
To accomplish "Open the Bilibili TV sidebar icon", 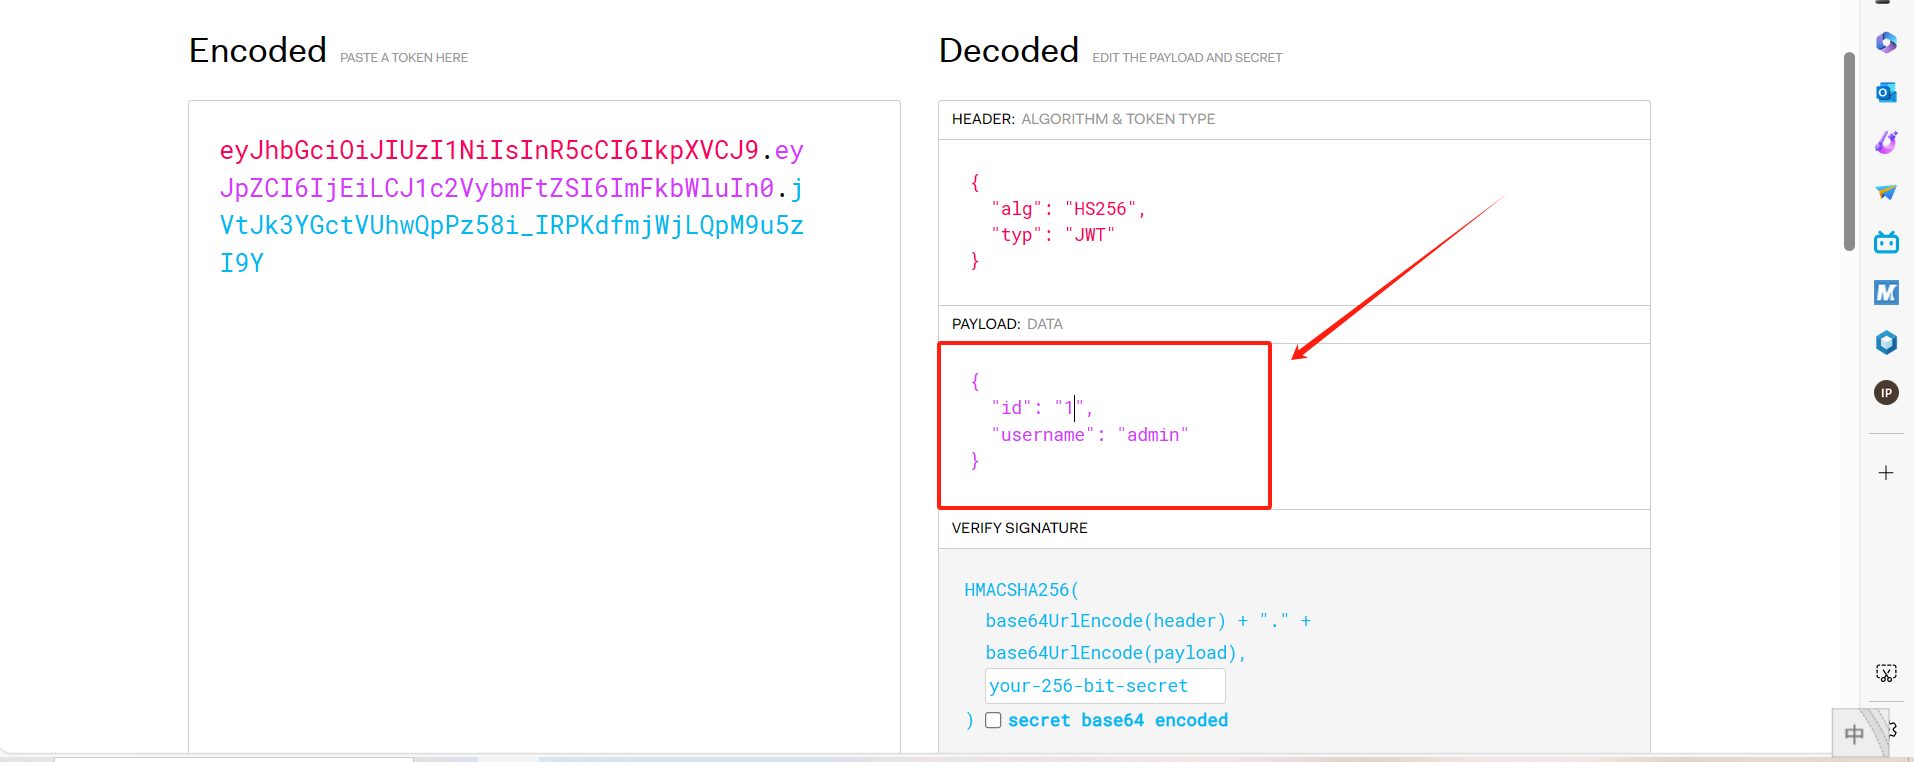I will tap(1886, 242).
